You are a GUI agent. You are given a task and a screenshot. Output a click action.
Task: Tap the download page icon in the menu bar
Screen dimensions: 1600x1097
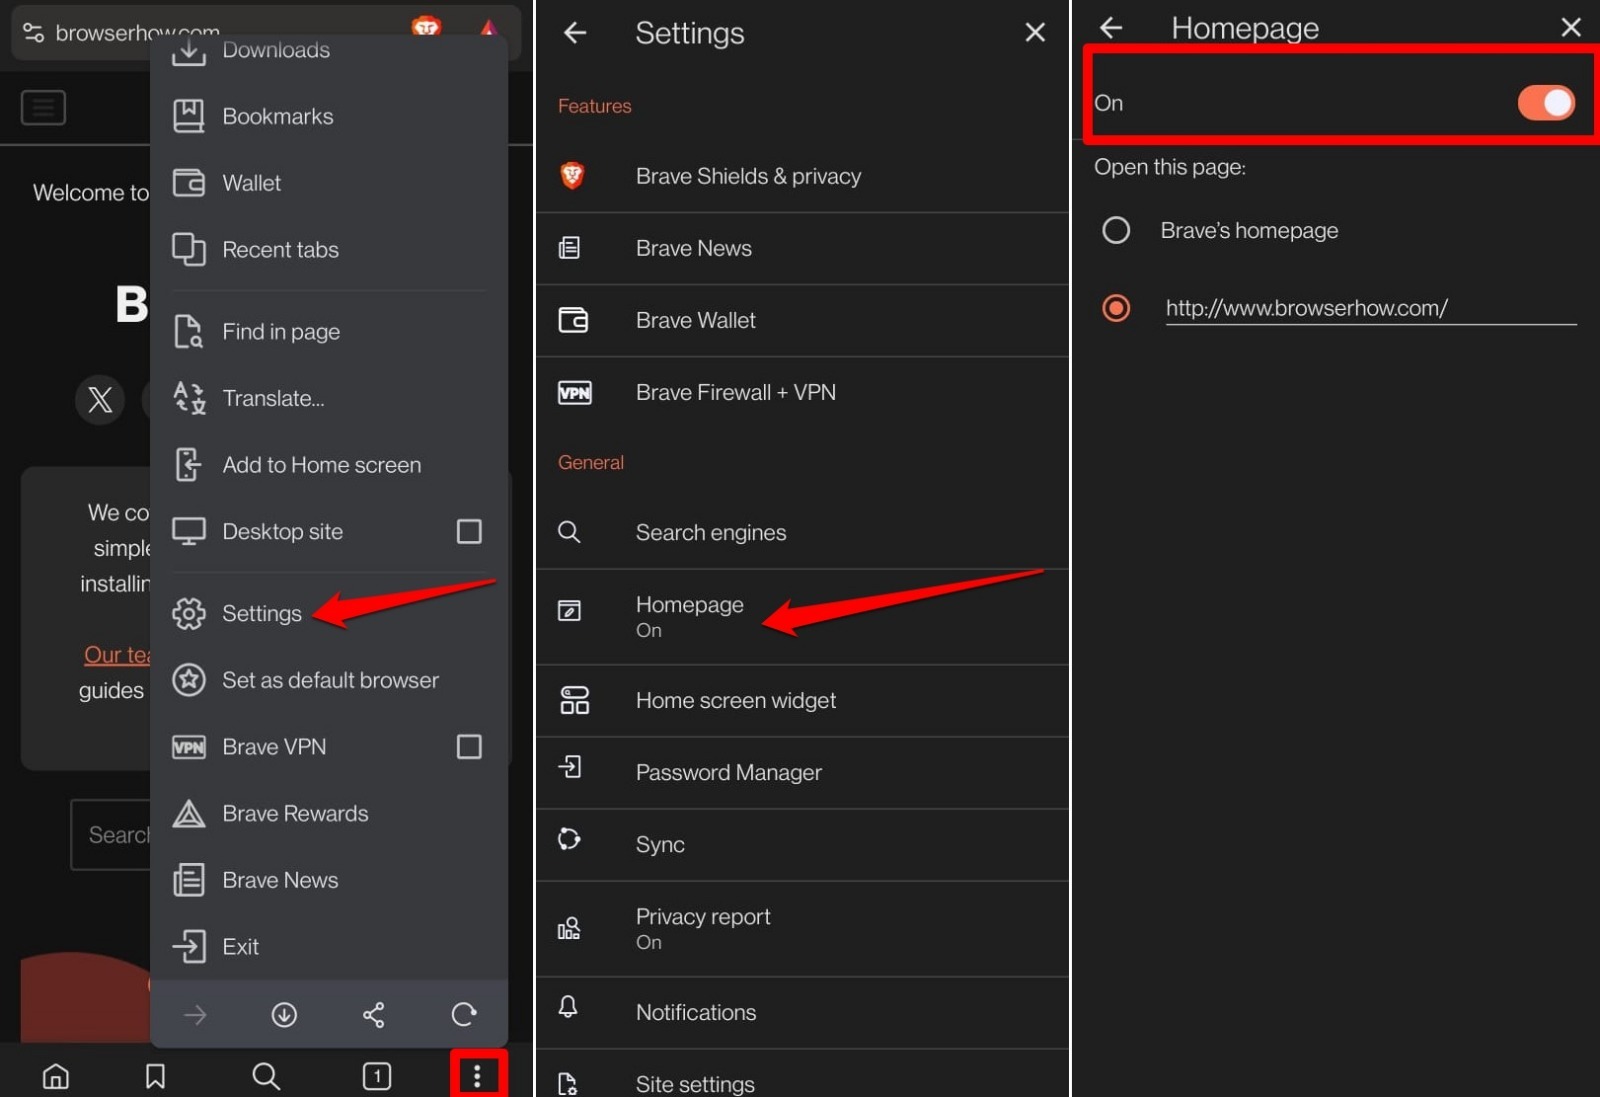pos(284,1015)
